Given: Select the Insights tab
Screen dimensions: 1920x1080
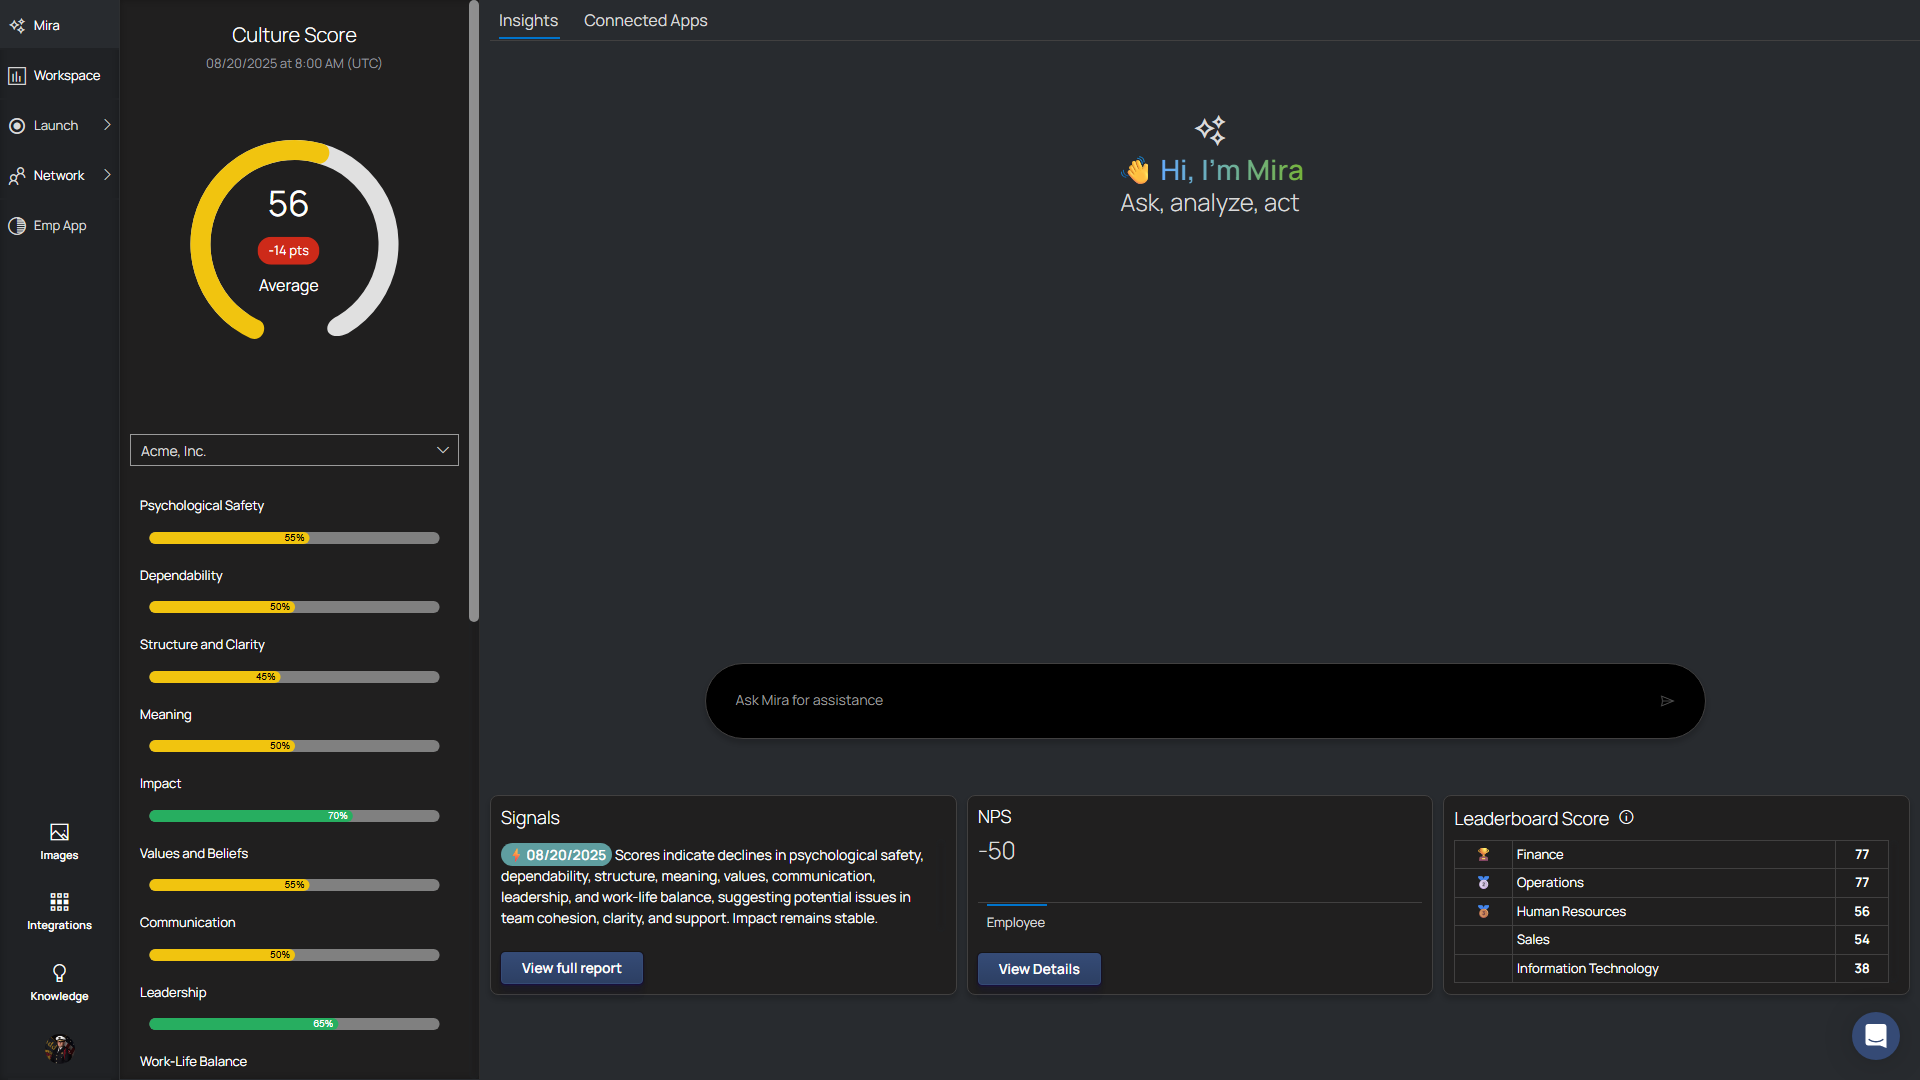Looking at the screenshot, I should coord(528,21).
